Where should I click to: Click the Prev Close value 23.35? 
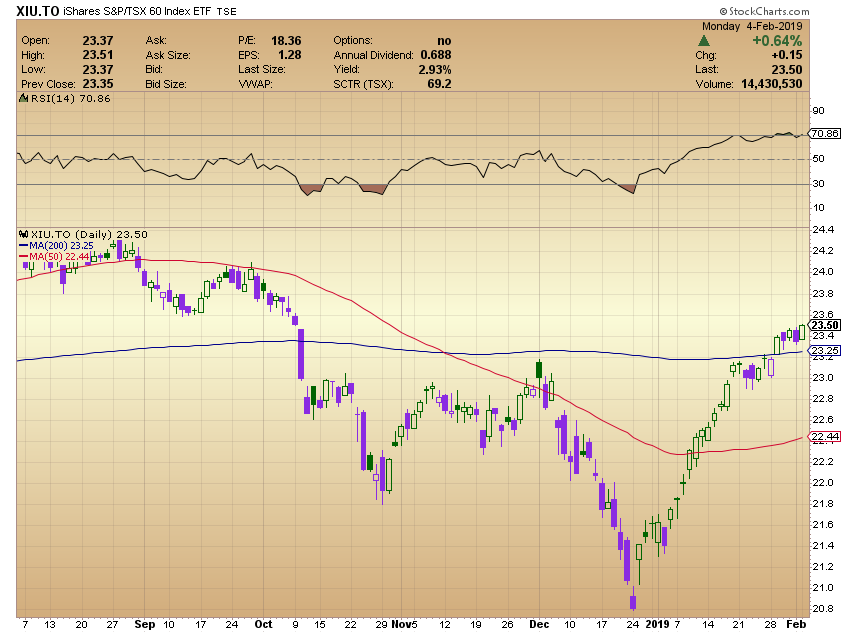[98, 84]
